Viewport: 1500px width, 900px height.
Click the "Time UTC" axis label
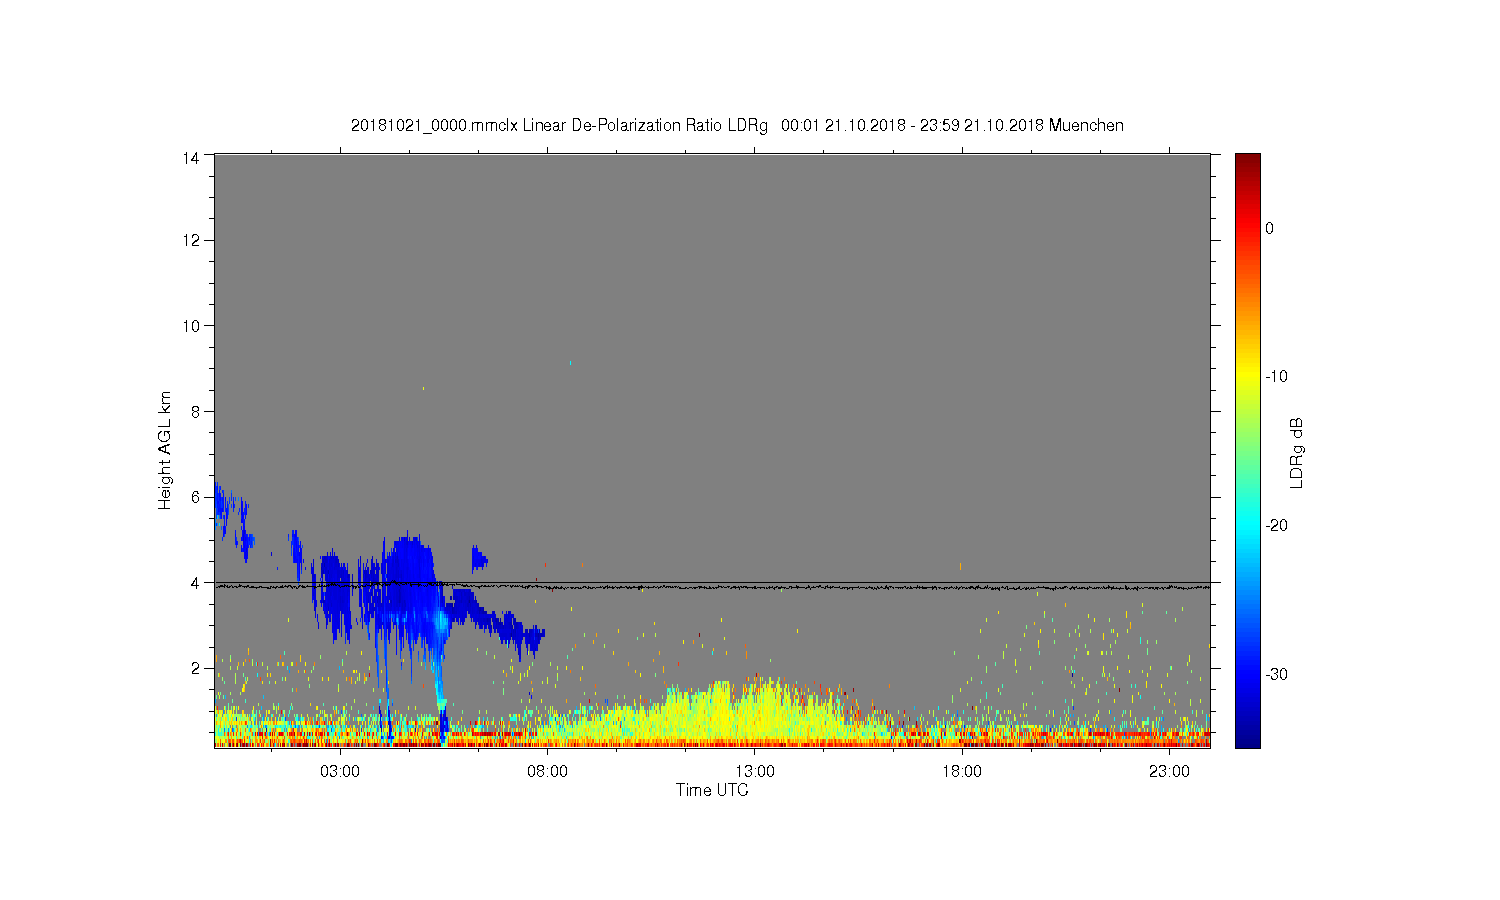(x=712, y=790)
